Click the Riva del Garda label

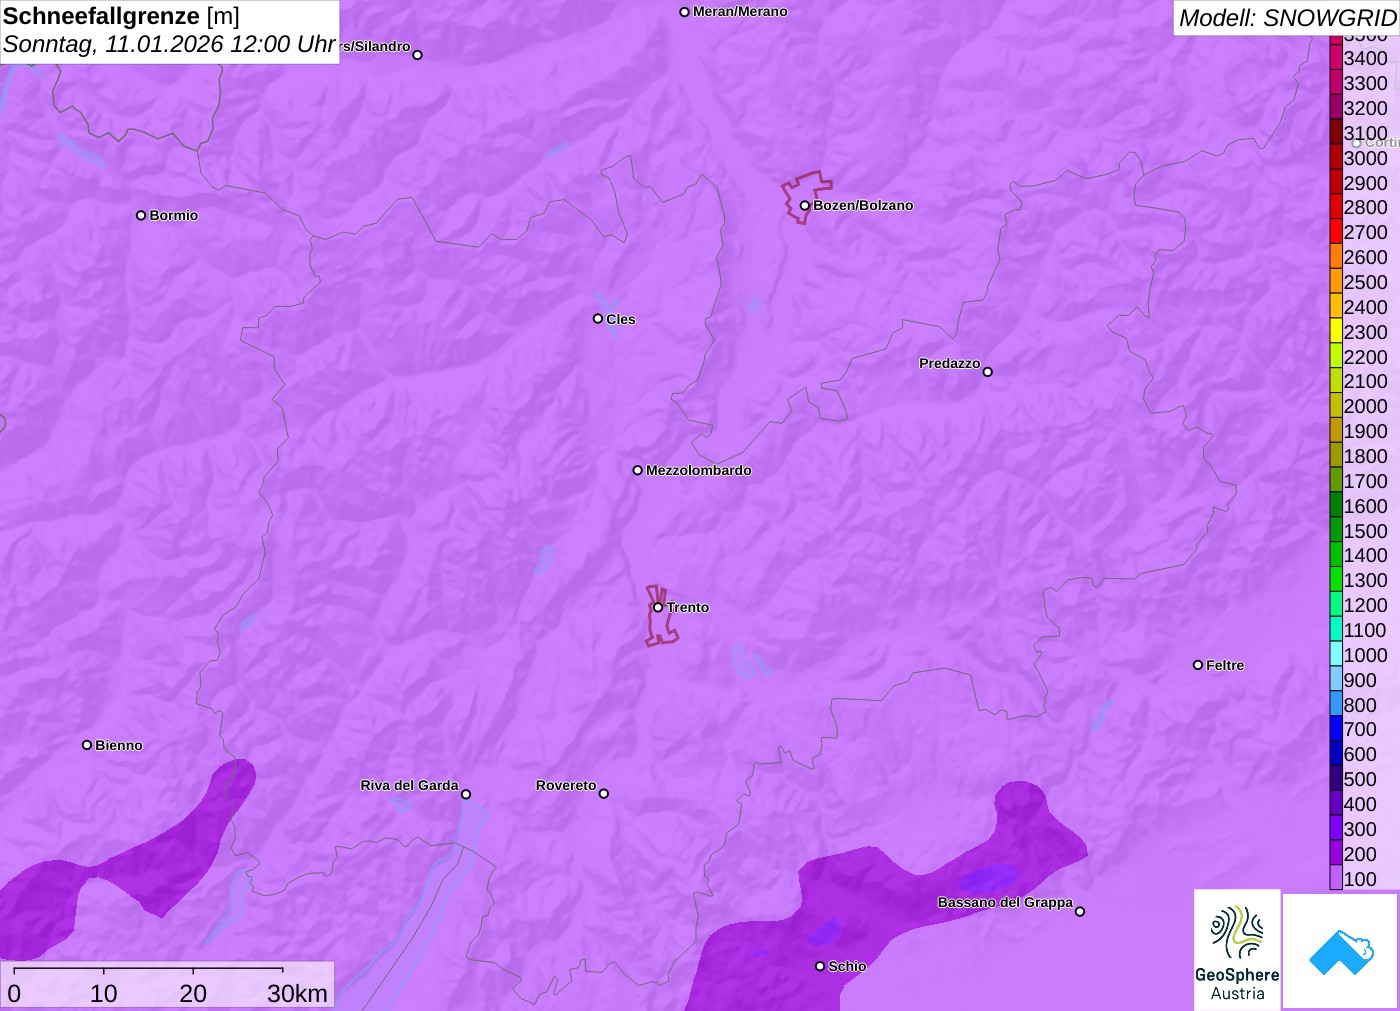[x=409, y=785]
